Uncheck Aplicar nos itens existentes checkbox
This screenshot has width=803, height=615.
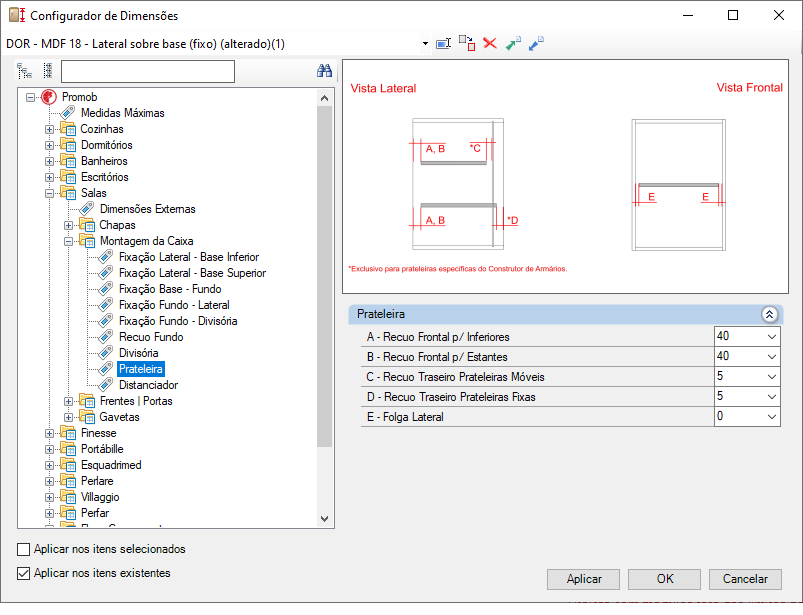point(24,573)
